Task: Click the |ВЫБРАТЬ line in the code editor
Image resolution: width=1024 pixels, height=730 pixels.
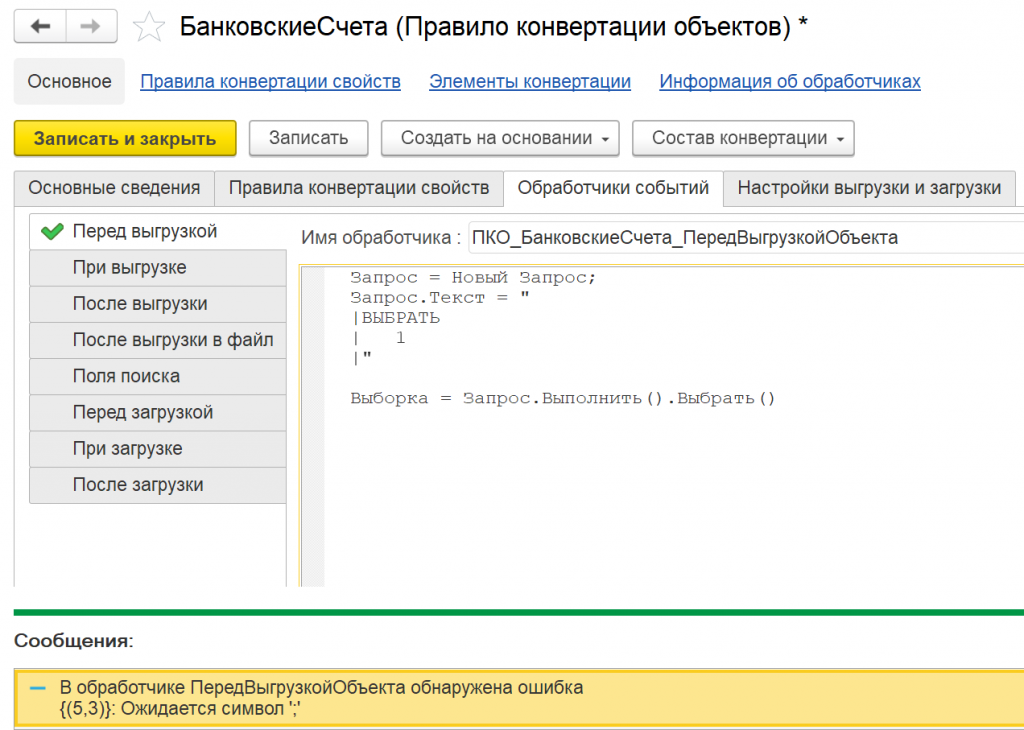Action: point(396,318)
